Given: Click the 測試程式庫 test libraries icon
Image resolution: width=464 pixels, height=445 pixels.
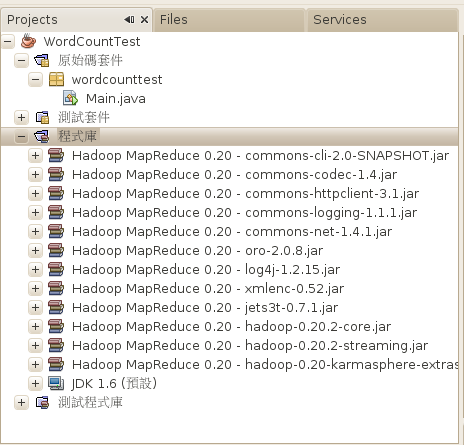Looking at the screenshot, I should 42,402.
